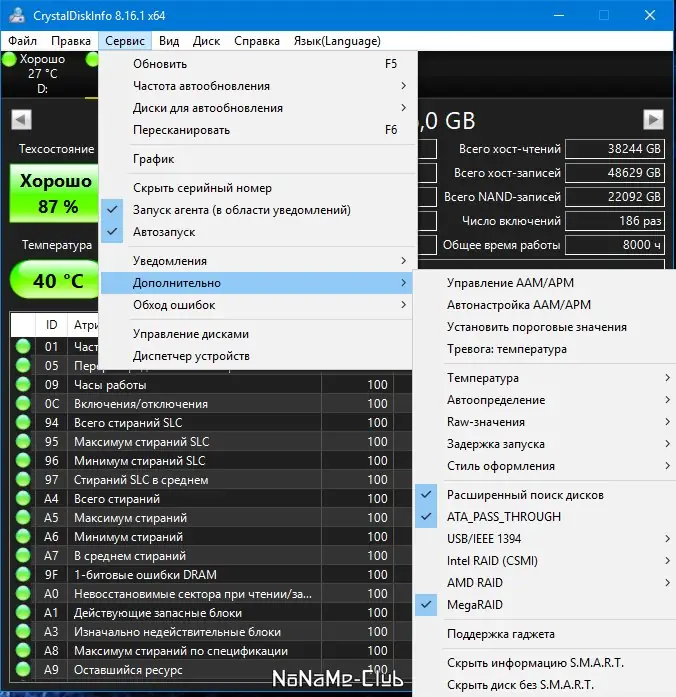
Task: Select 'Установить пороговые значения' entry
Action: [x=545, y=327]
